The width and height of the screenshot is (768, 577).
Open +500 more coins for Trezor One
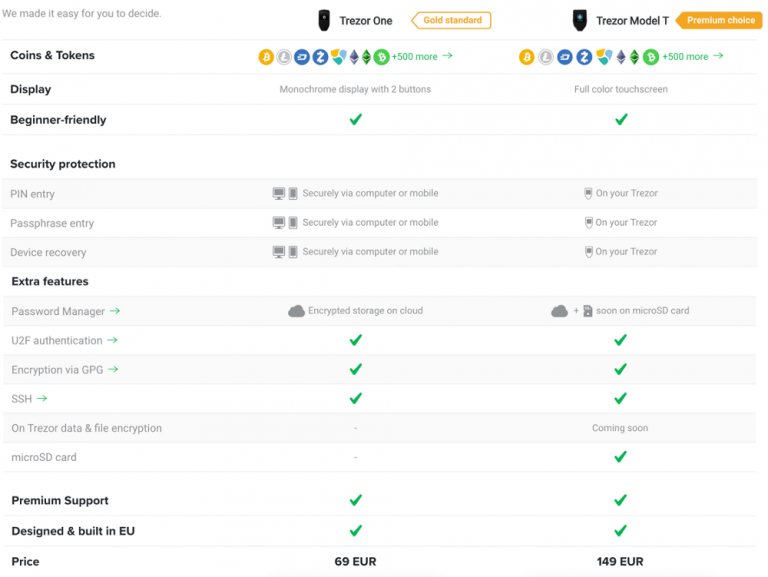[x=422, y=57]
